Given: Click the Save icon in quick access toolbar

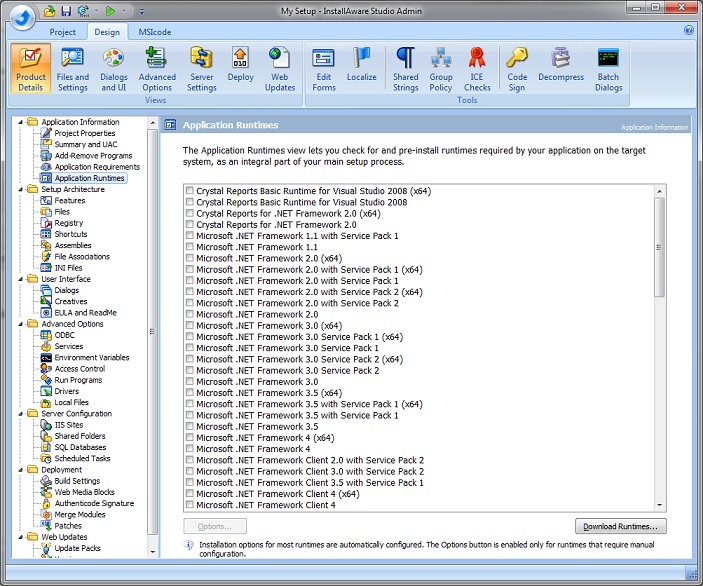Looking at the screenshot, I should click(66, 11).
